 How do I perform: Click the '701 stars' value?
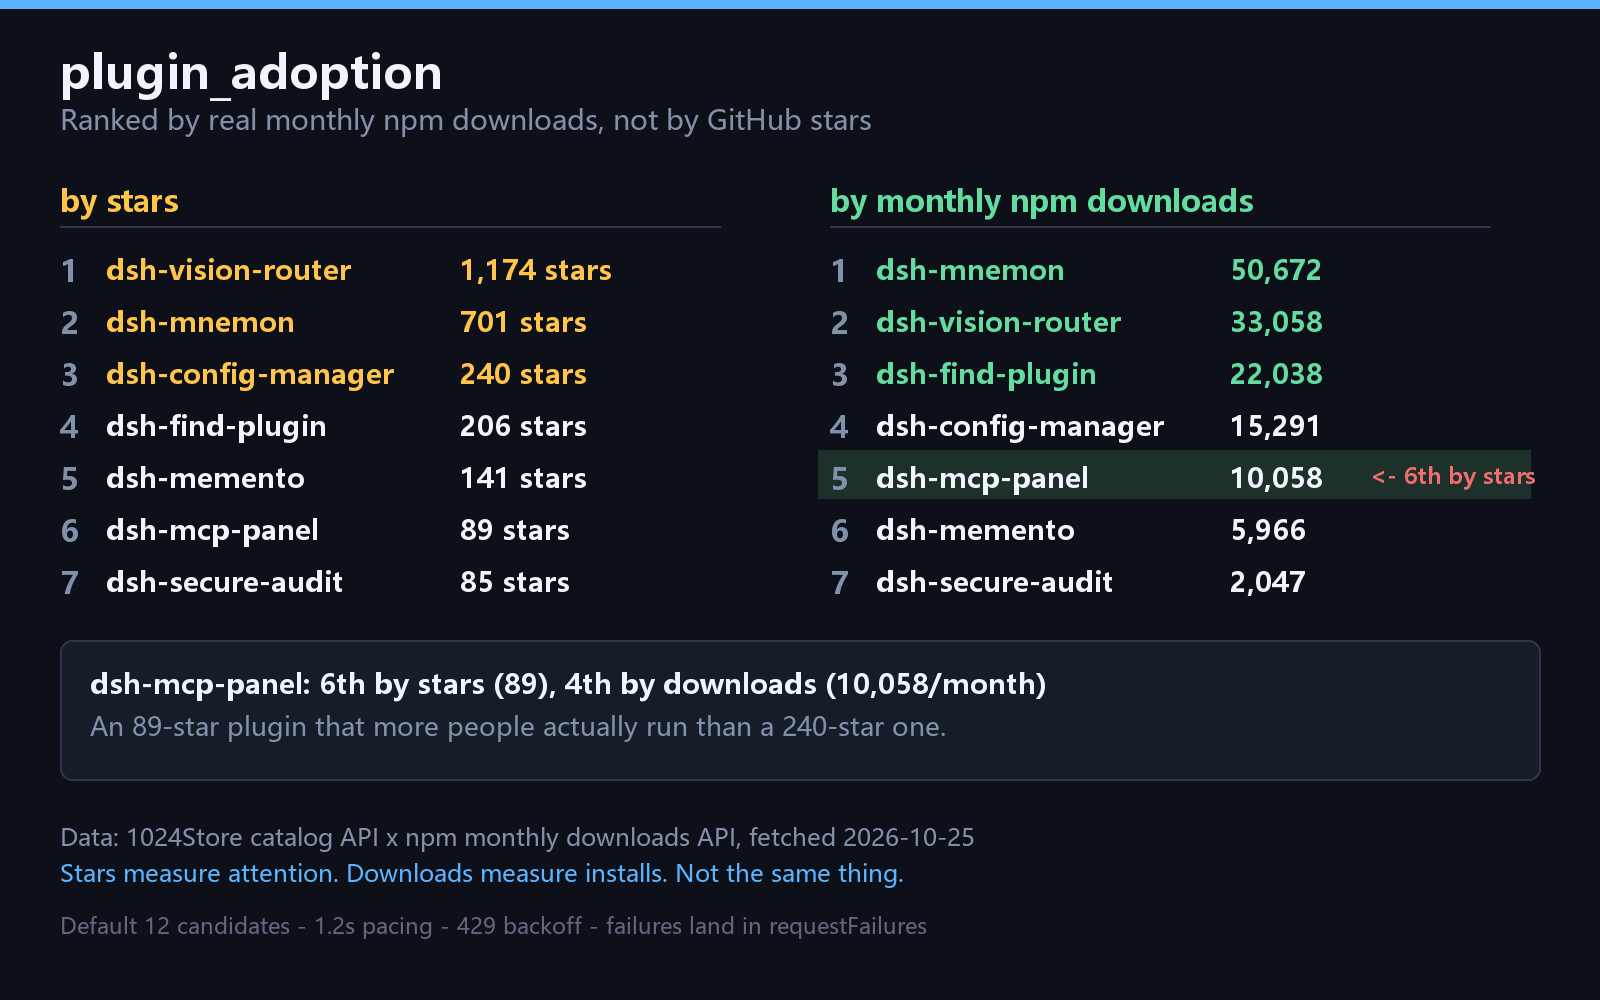pos(523,322)
